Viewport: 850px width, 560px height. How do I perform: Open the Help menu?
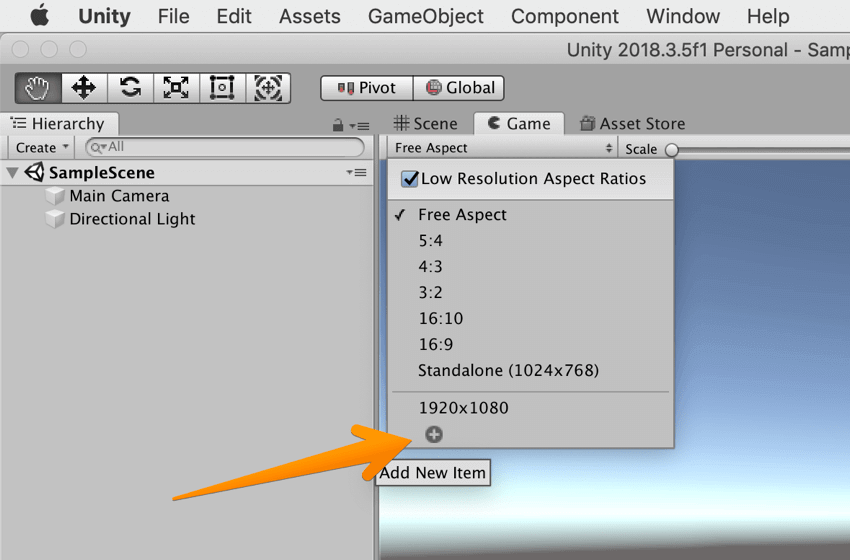click(768, 16)
